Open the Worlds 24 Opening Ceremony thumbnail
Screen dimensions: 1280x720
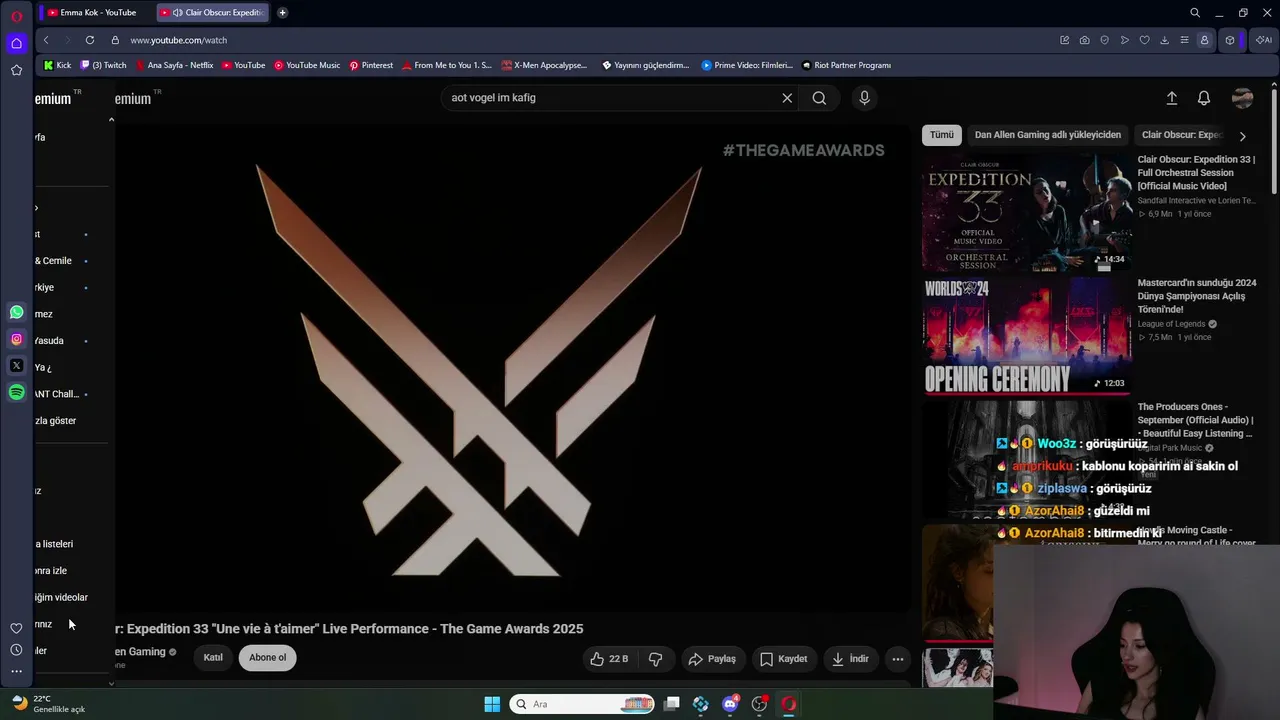(1027, 335)
